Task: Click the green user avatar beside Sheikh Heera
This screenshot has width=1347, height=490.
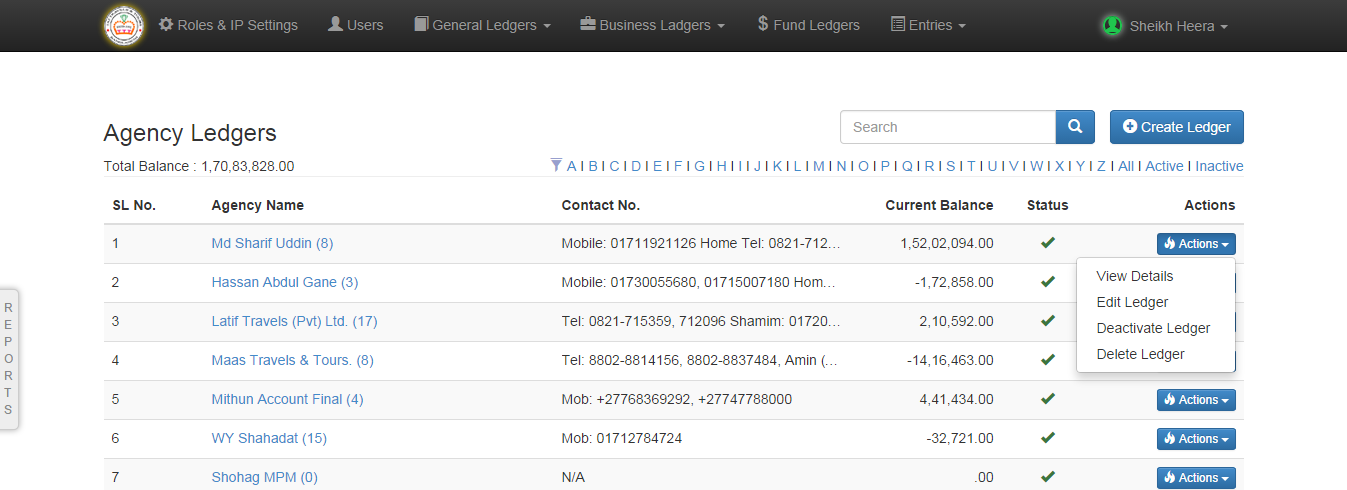Action: [1112, 26]
